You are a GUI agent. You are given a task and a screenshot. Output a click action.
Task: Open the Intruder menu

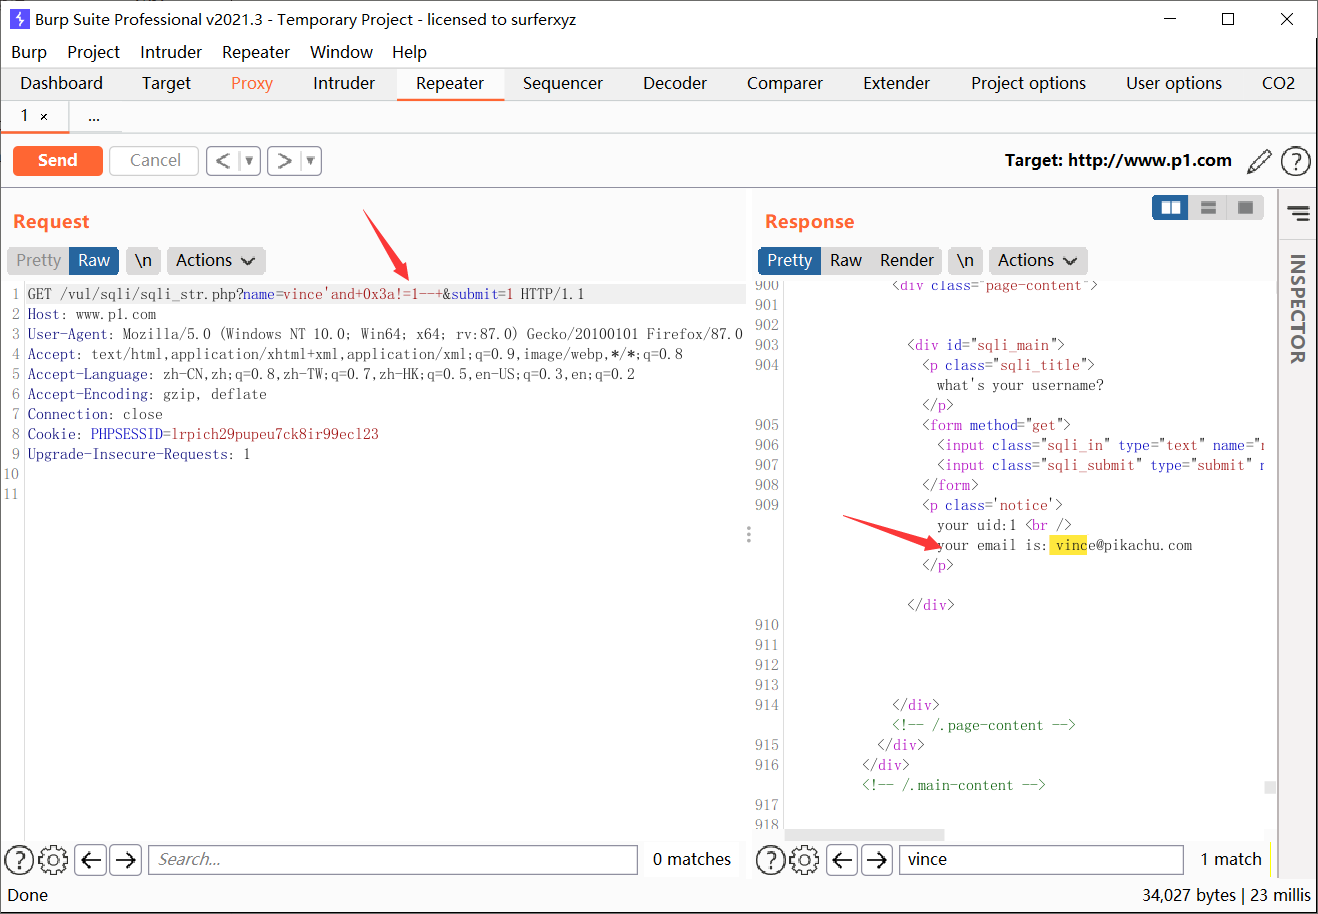click(x=171, y=52)
